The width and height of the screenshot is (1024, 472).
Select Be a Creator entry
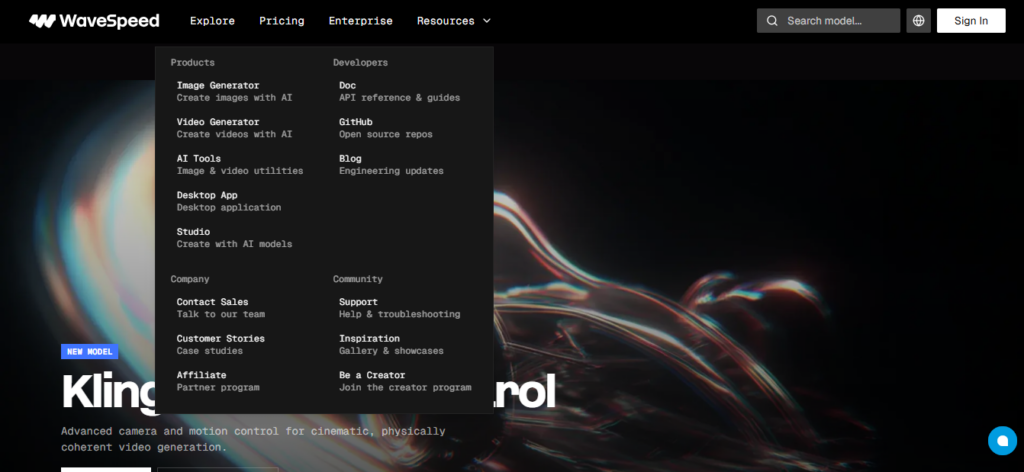(x=405, y=381)
